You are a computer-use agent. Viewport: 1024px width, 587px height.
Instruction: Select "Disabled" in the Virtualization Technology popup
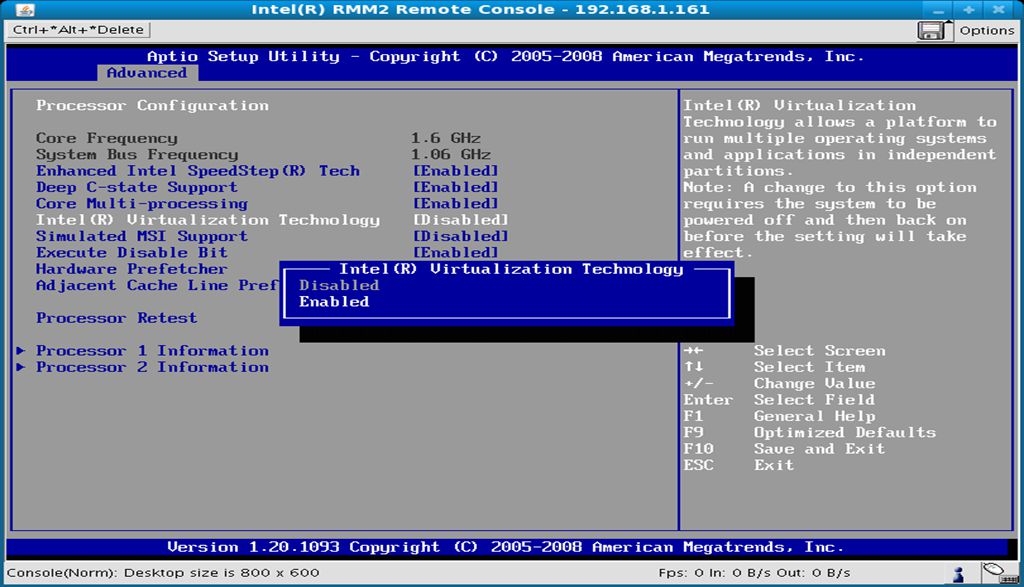pos(337,285)
